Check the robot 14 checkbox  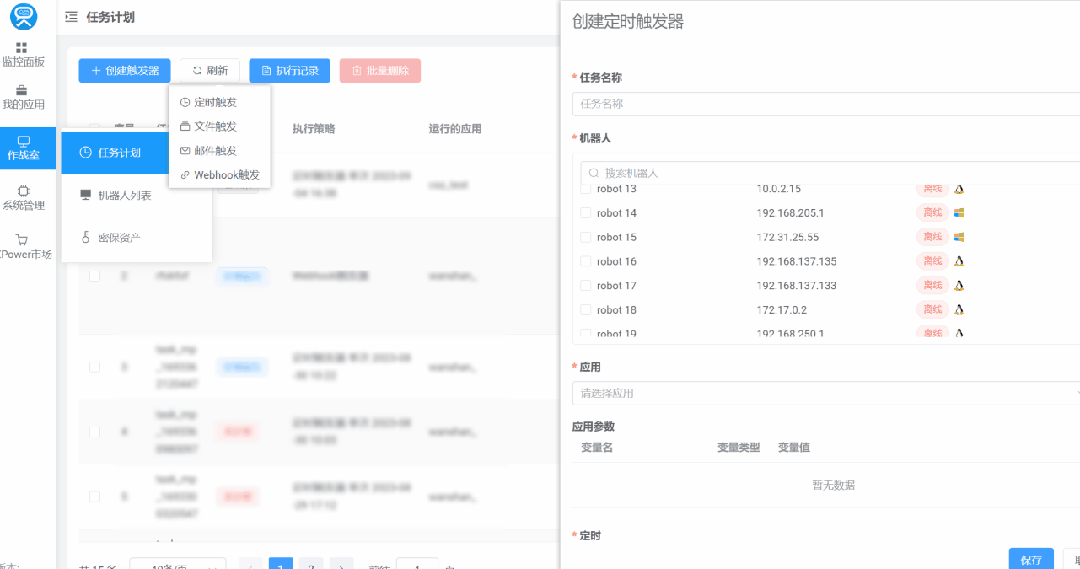[585, 213]
